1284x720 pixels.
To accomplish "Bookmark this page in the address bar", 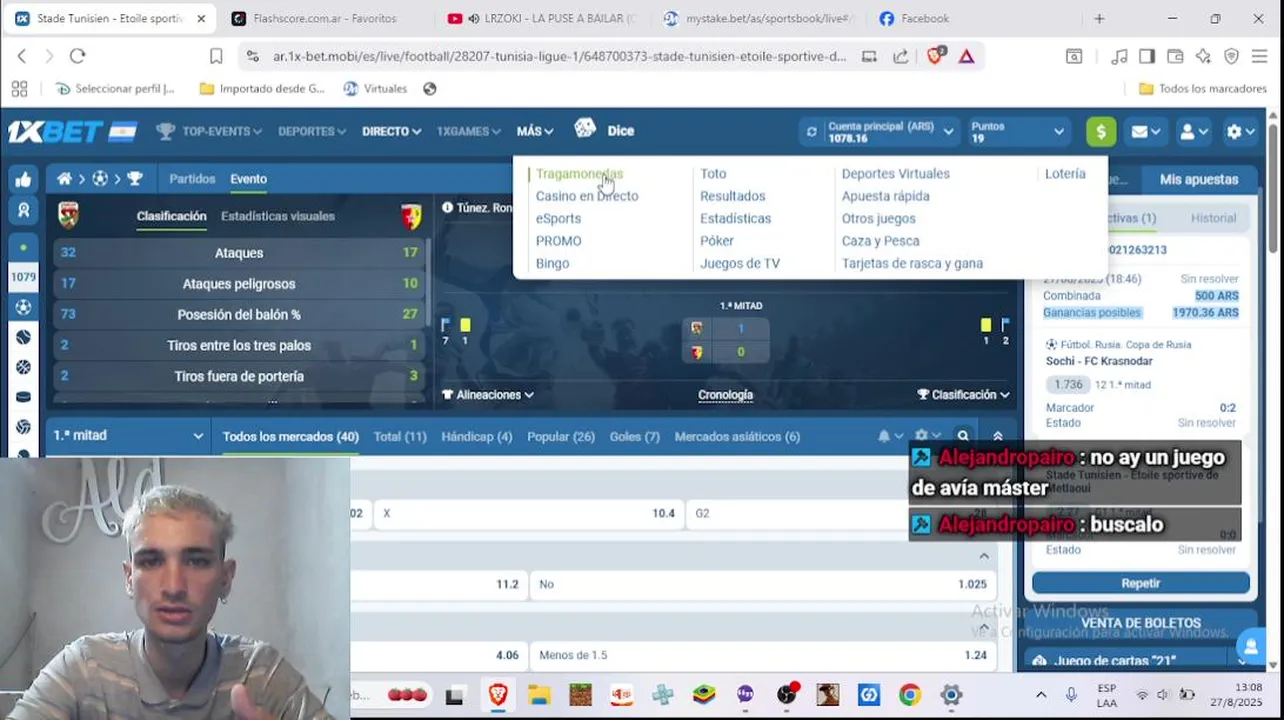I will pyautogui.click(x=216, y=57).
